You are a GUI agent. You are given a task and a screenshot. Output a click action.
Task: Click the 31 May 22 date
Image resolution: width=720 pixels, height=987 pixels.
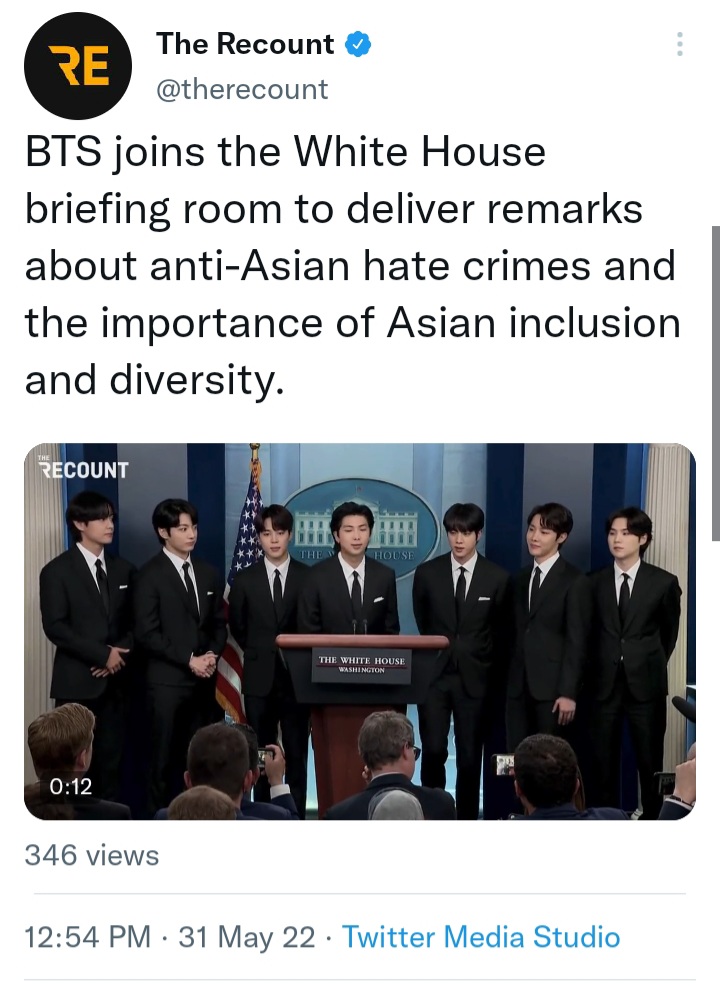pyautogui.click(x=247, y=937)
